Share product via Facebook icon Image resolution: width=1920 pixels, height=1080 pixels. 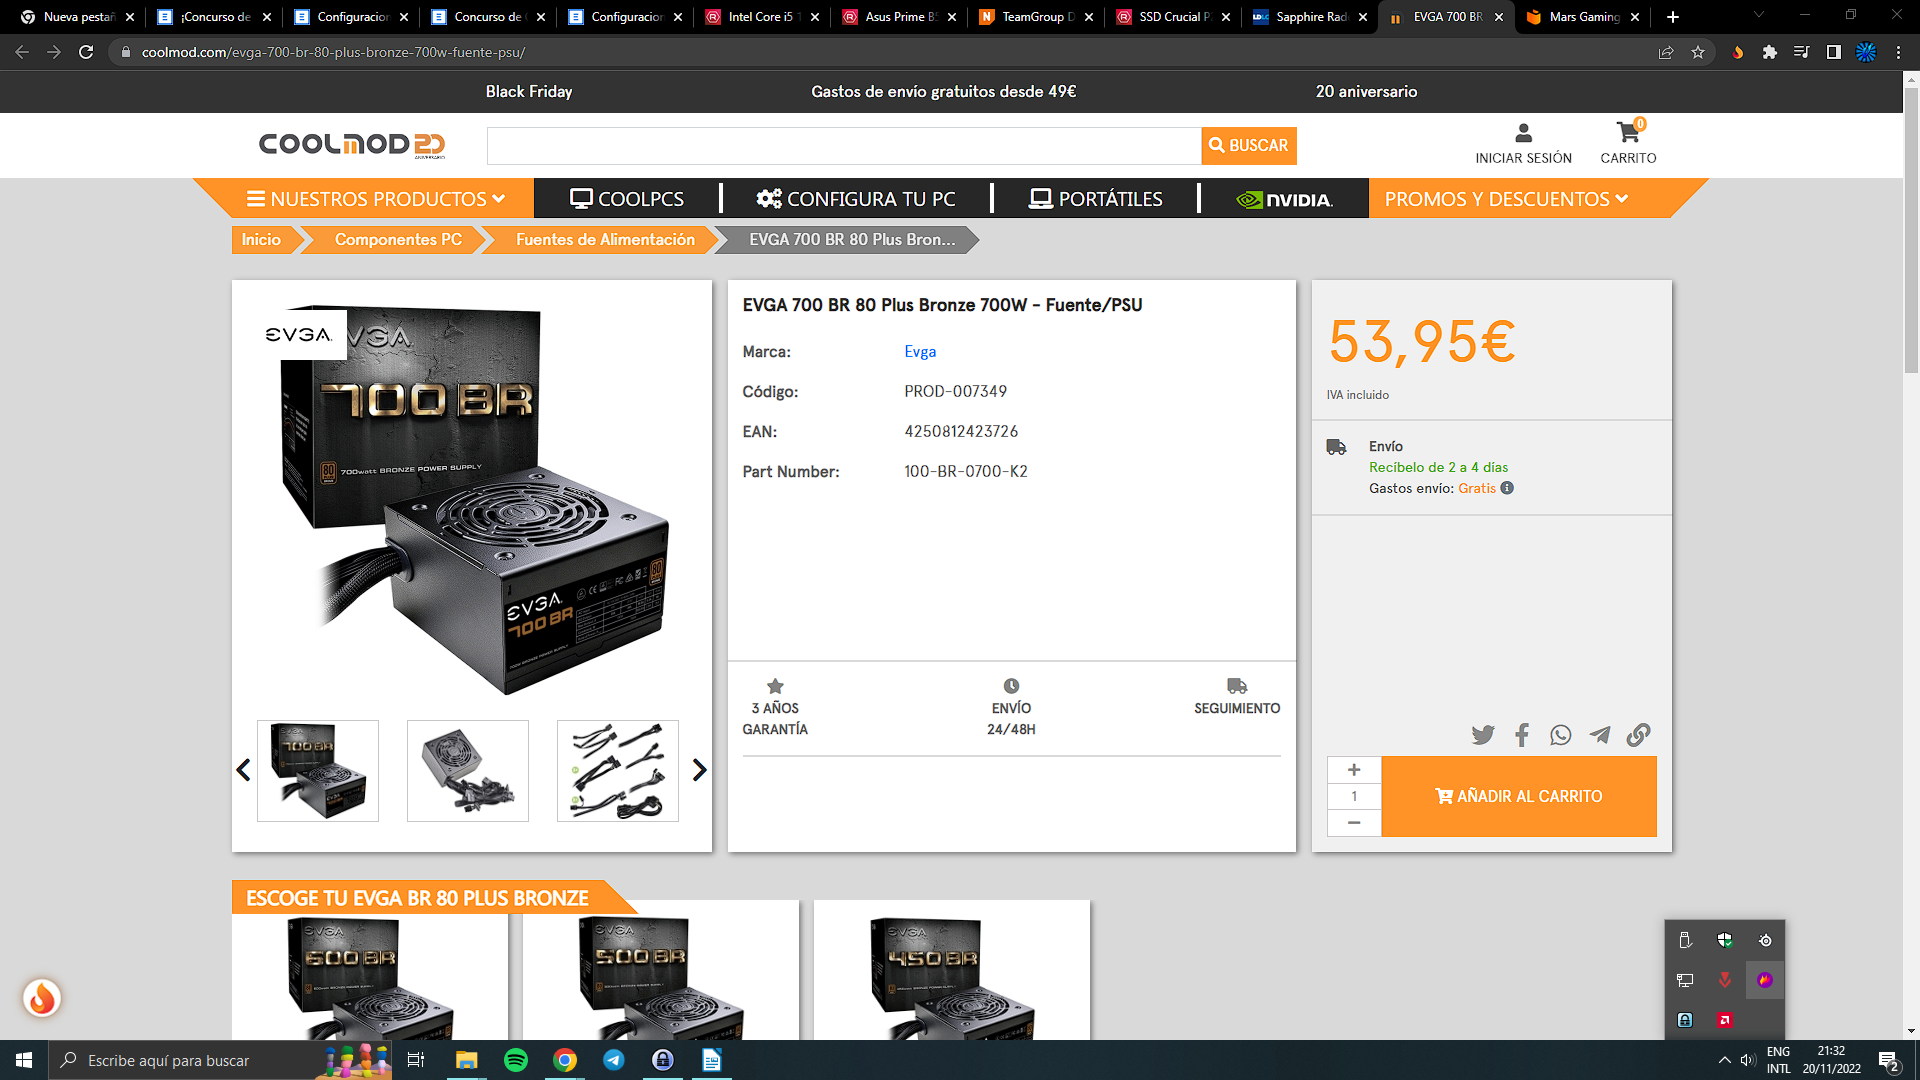coord(1521,735)
